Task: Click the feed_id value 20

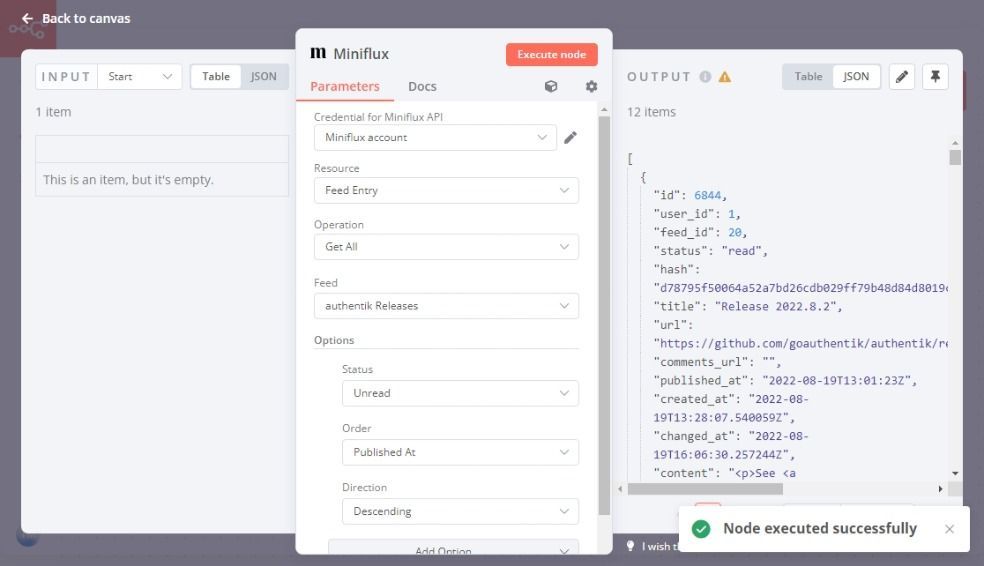Action: pos(735,232)
